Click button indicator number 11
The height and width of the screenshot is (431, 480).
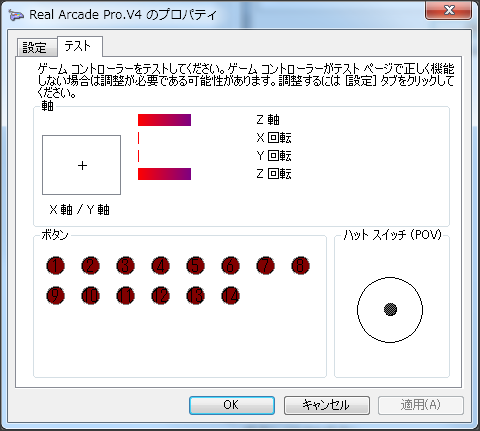pyautogui.click(x=125, y=296)
